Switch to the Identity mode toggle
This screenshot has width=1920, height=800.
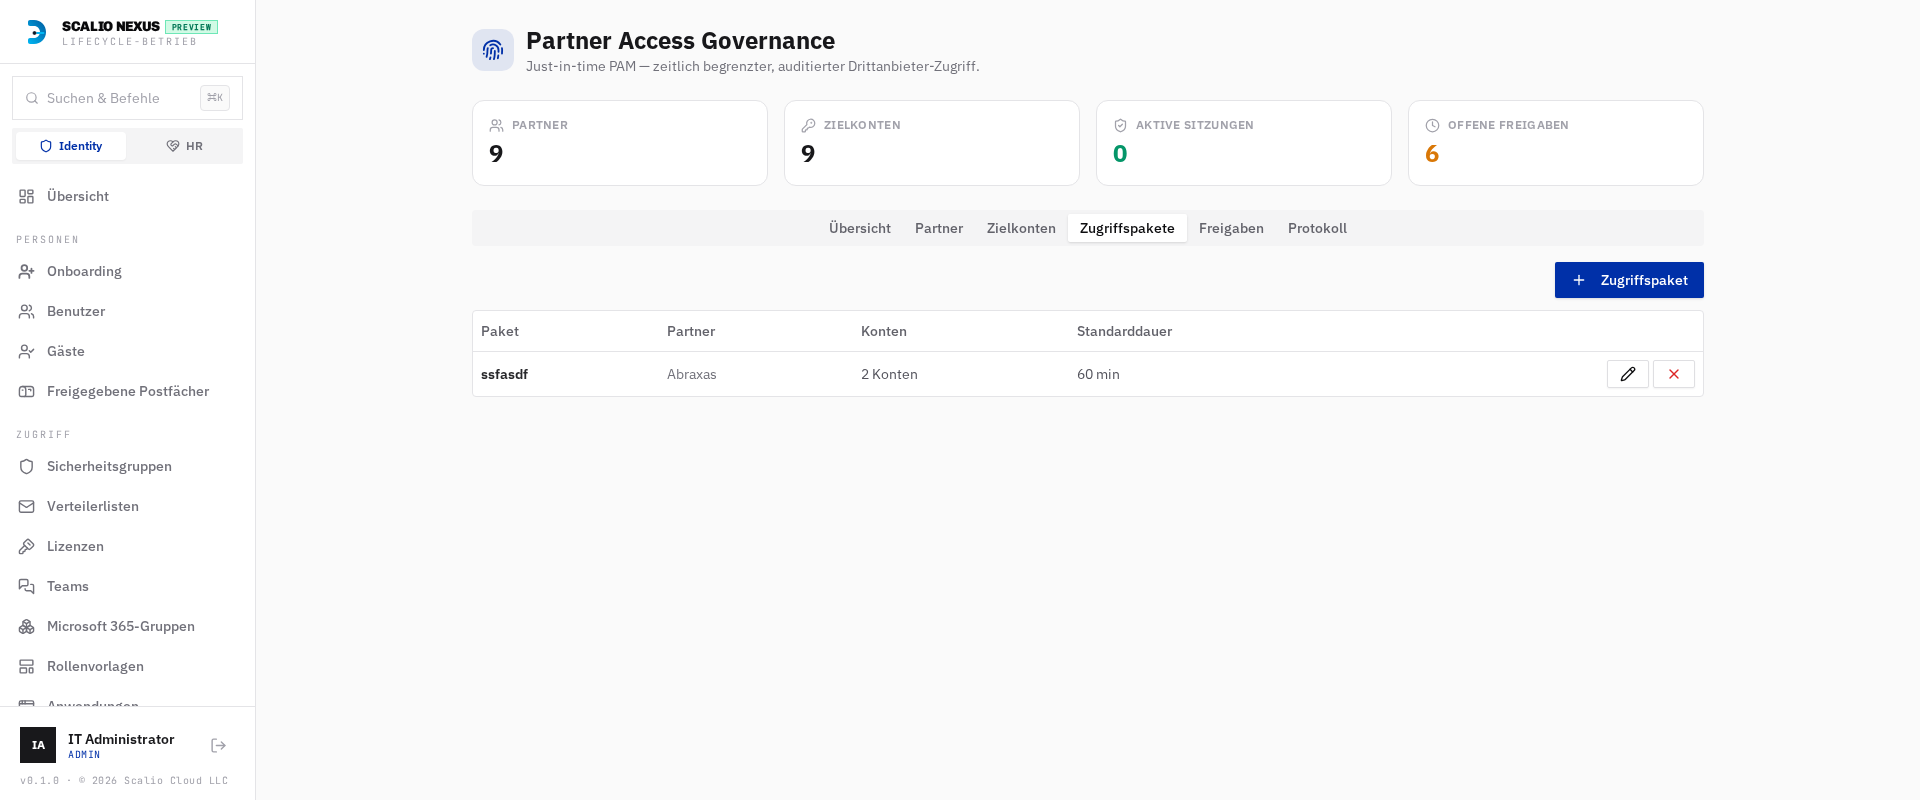pos(71,146)
